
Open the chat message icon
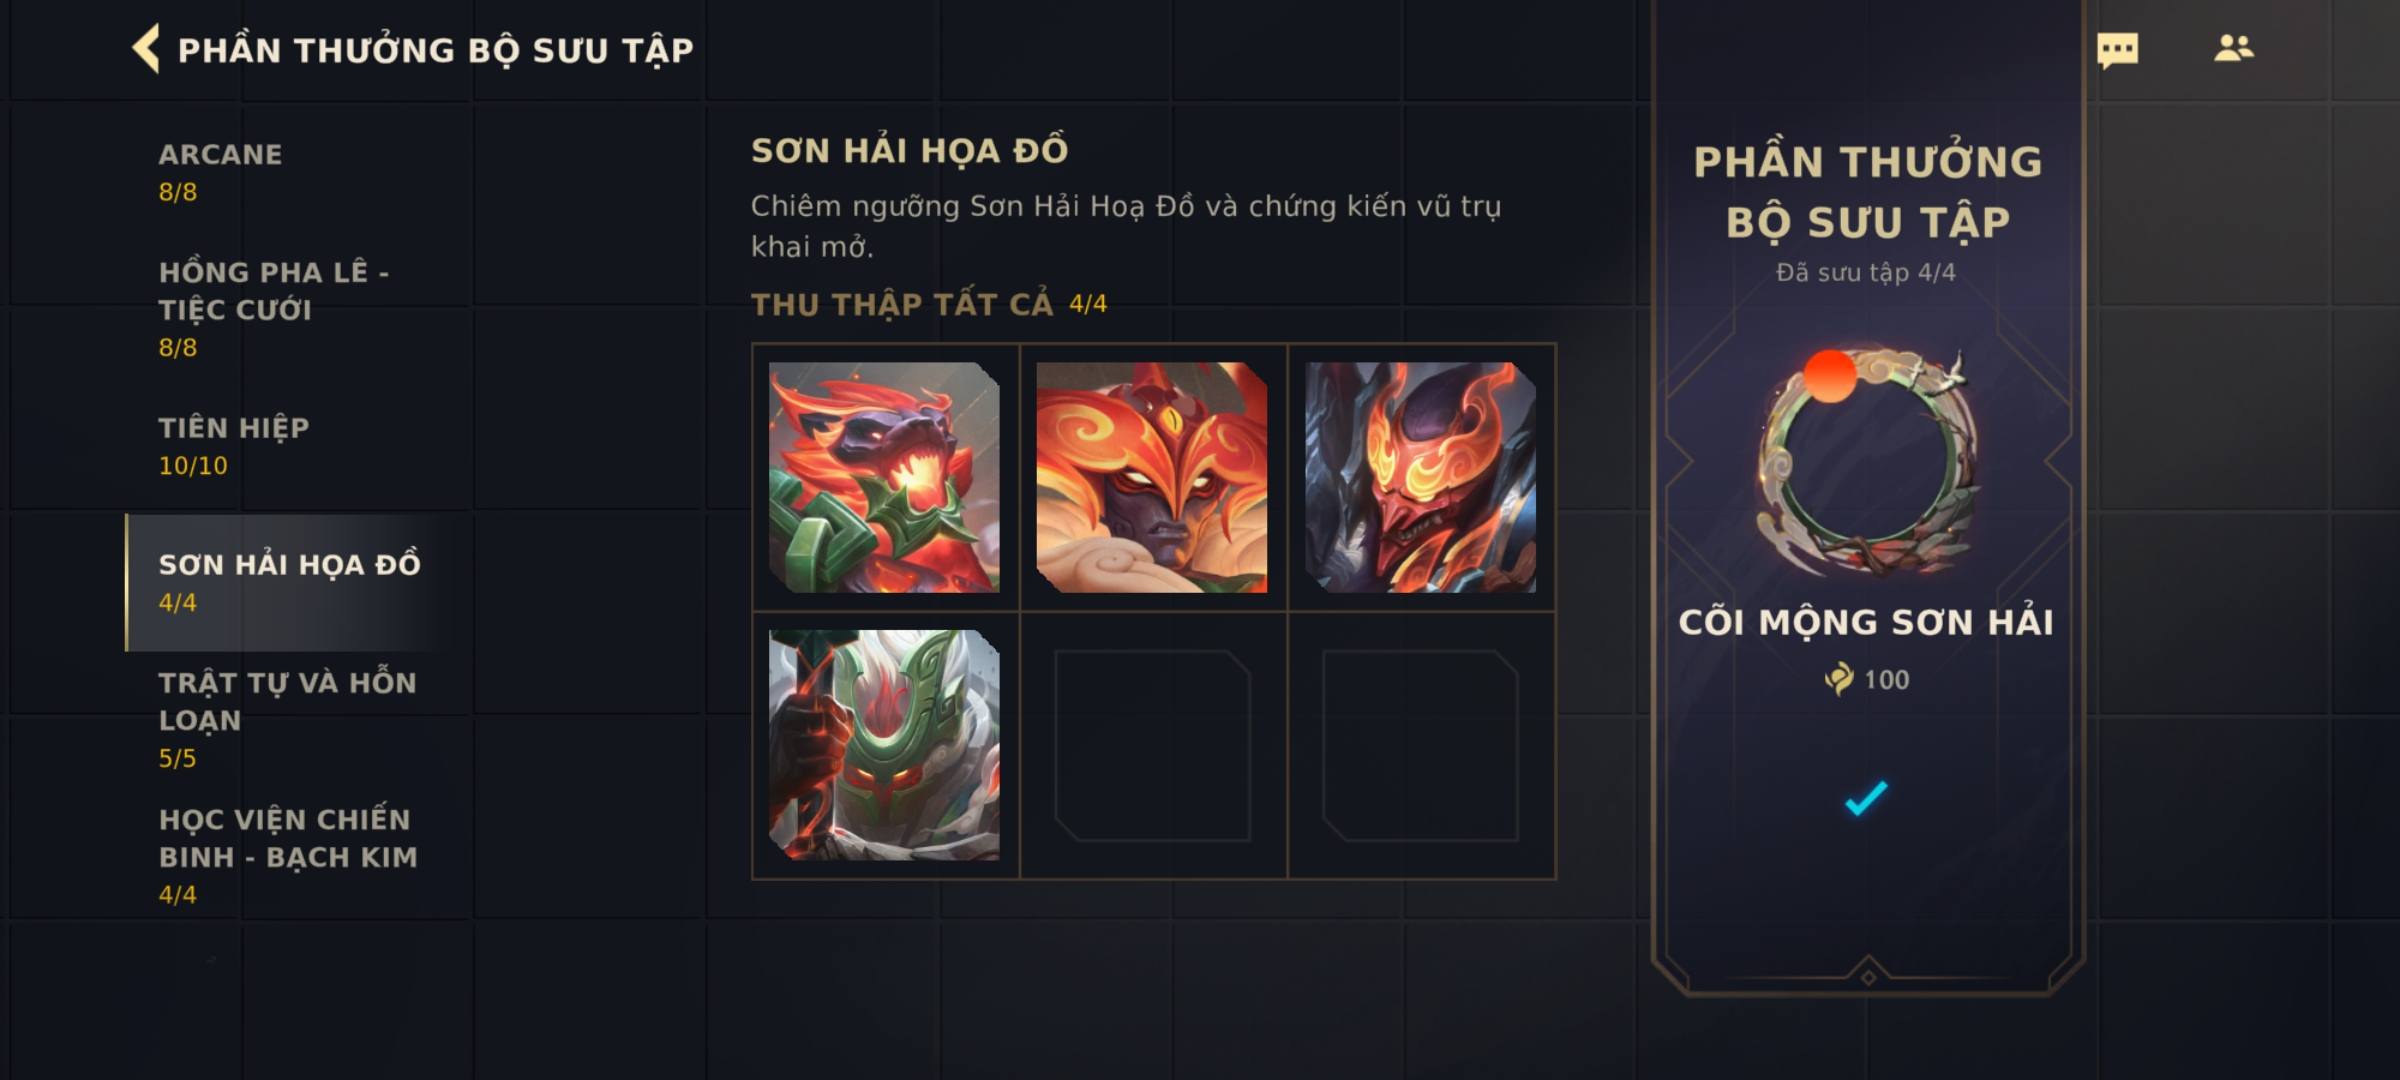click(2117, 50)
